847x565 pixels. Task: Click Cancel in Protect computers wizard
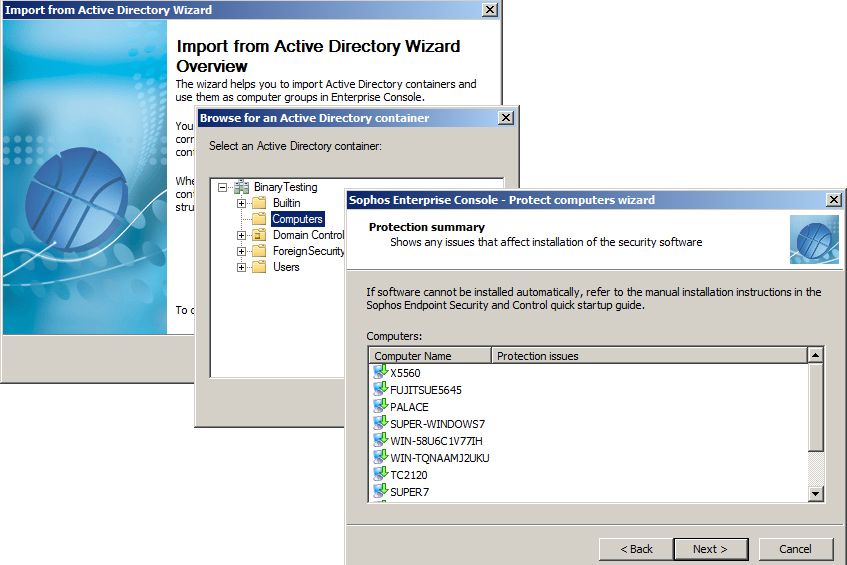coord(795,549)
